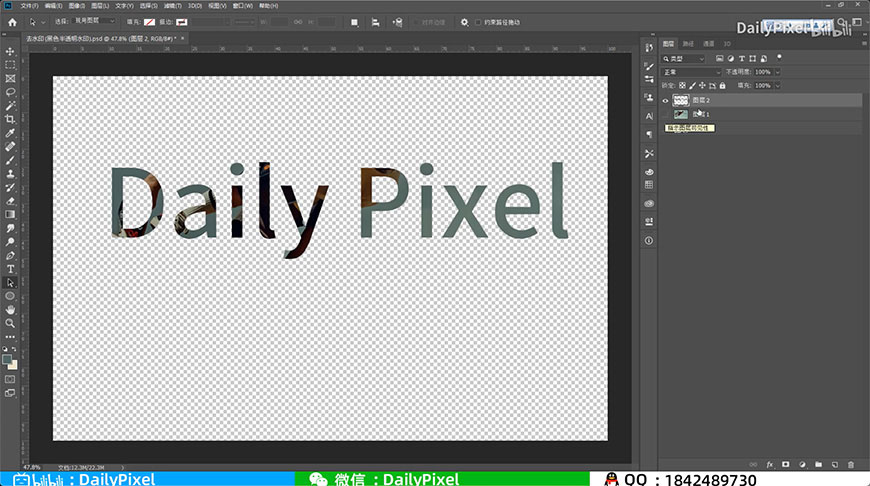Screen dimensions: 870x486
Task: Switch to the 3D panel tab
Action: click(727, 44)
